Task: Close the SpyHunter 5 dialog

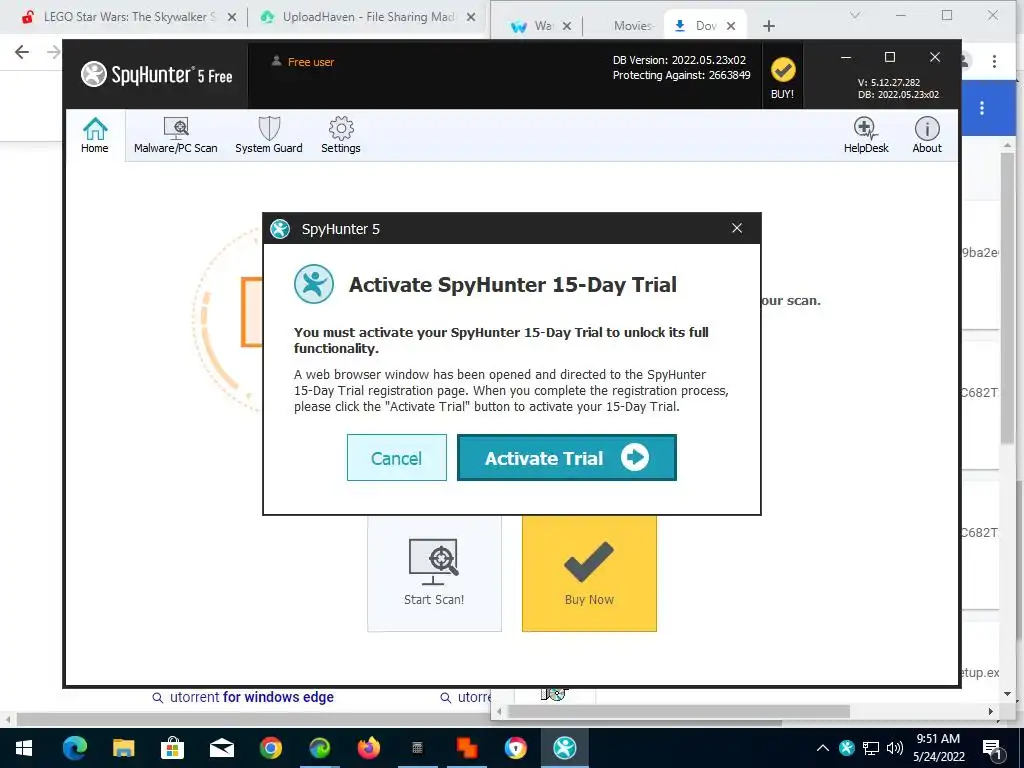Action: pos(737,228)
